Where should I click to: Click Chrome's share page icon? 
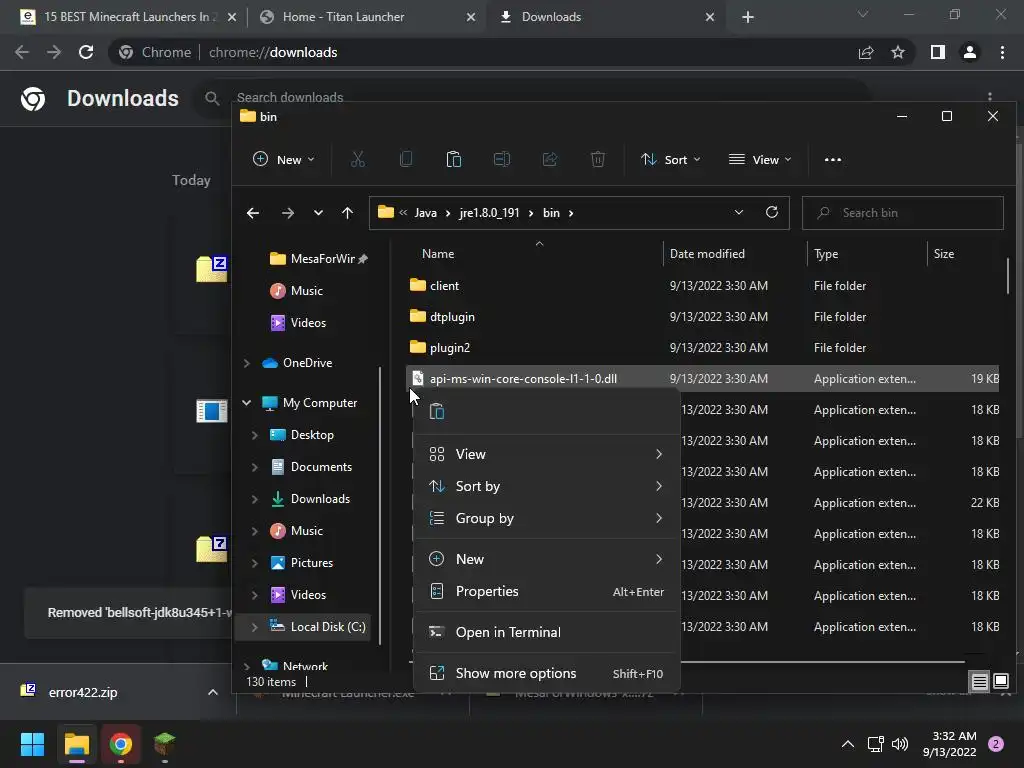866,52
